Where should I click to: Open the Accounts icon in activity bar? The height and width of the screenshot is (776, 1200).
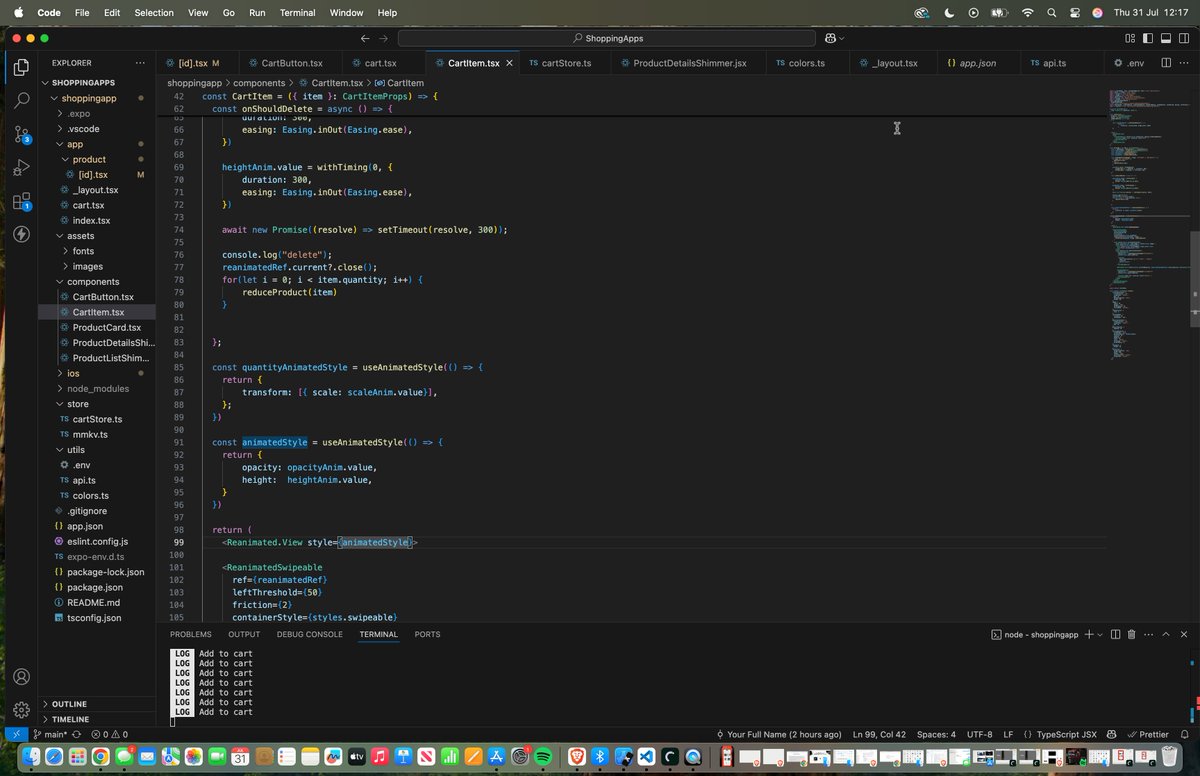[21, 677]
